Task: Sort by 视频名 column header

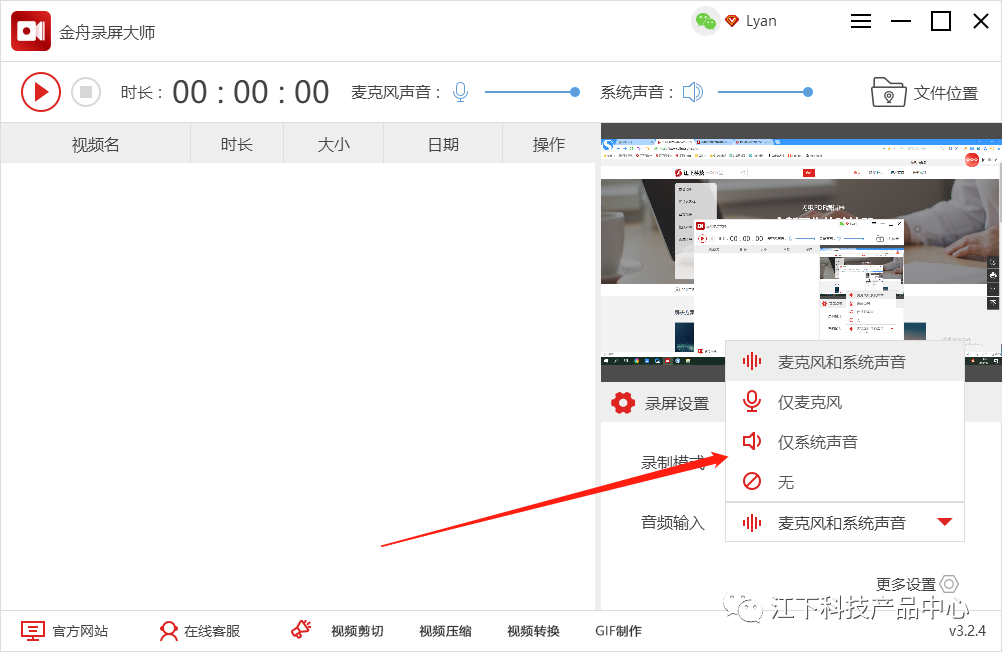Action: pos(95,144)
